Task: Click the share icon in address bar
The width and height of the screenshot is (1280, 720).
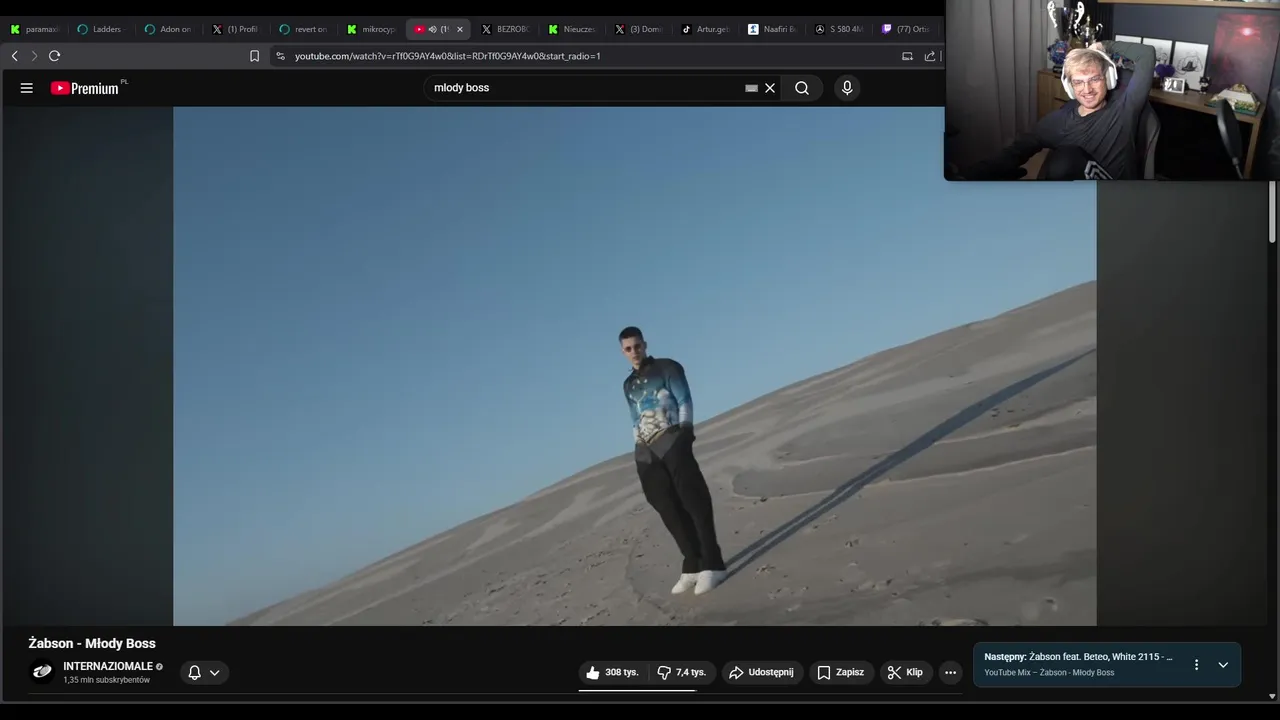Action: 929,56
